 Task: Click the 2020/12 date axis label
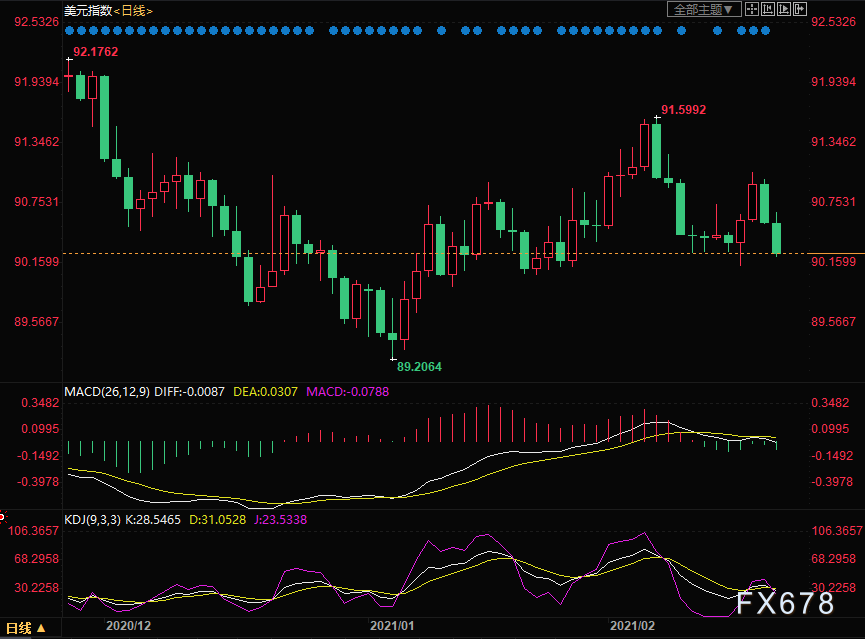[128, 626]
